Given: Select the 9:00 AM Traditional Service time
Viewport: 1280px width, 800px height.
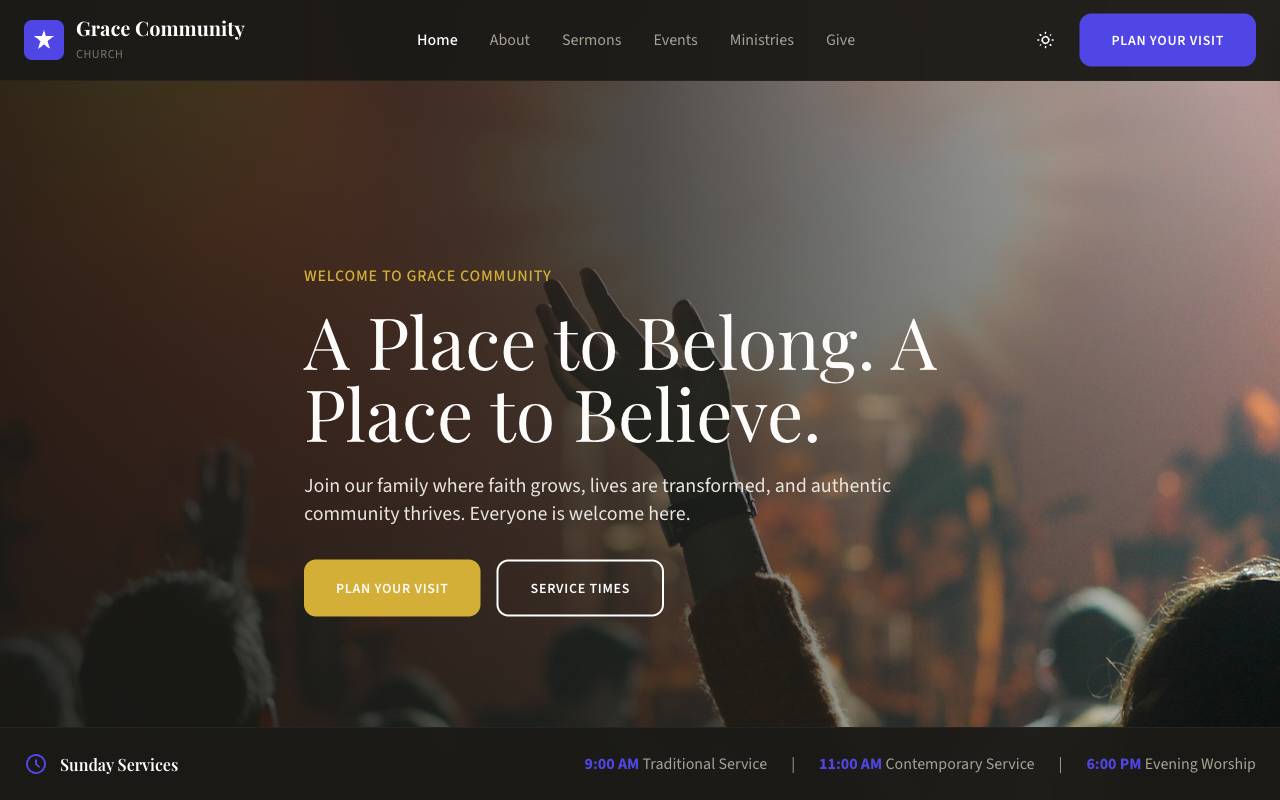Looking at the screenshot, I should pos(676,764).
